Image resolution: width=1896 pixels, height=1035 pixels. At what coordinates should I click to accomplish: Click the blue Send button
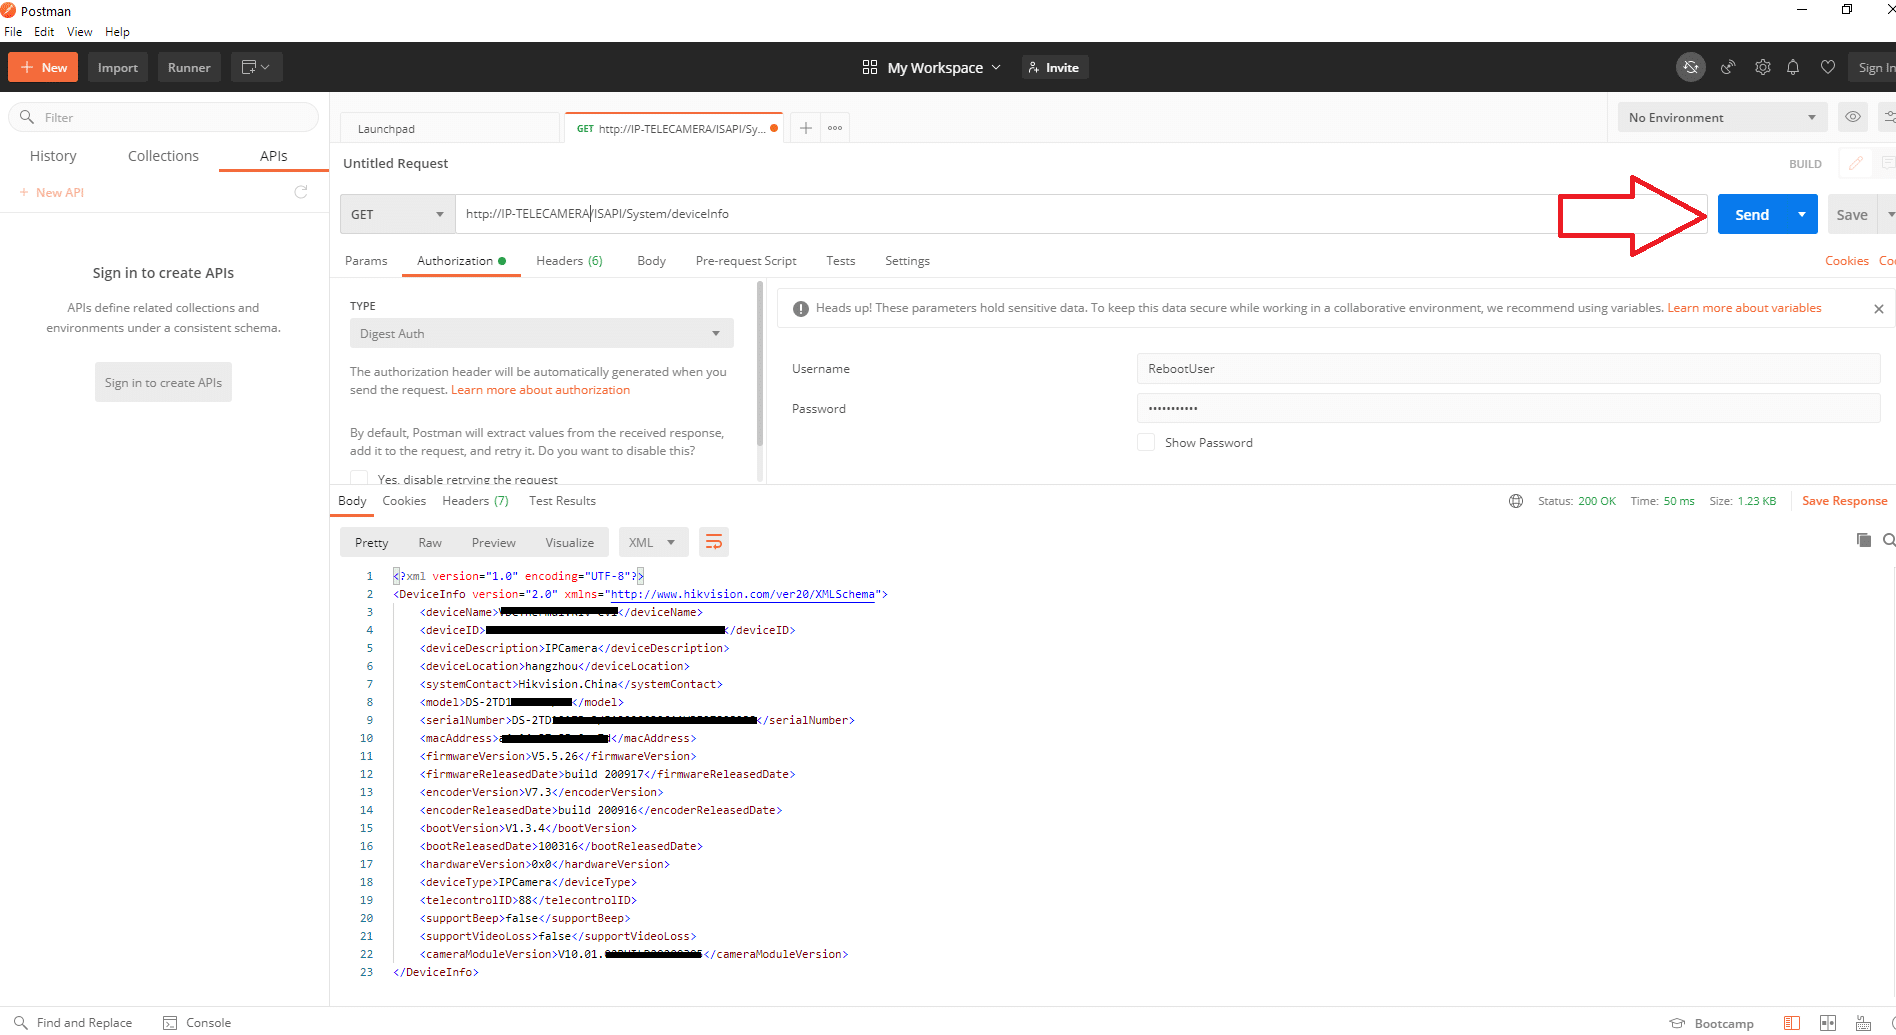1752,214
